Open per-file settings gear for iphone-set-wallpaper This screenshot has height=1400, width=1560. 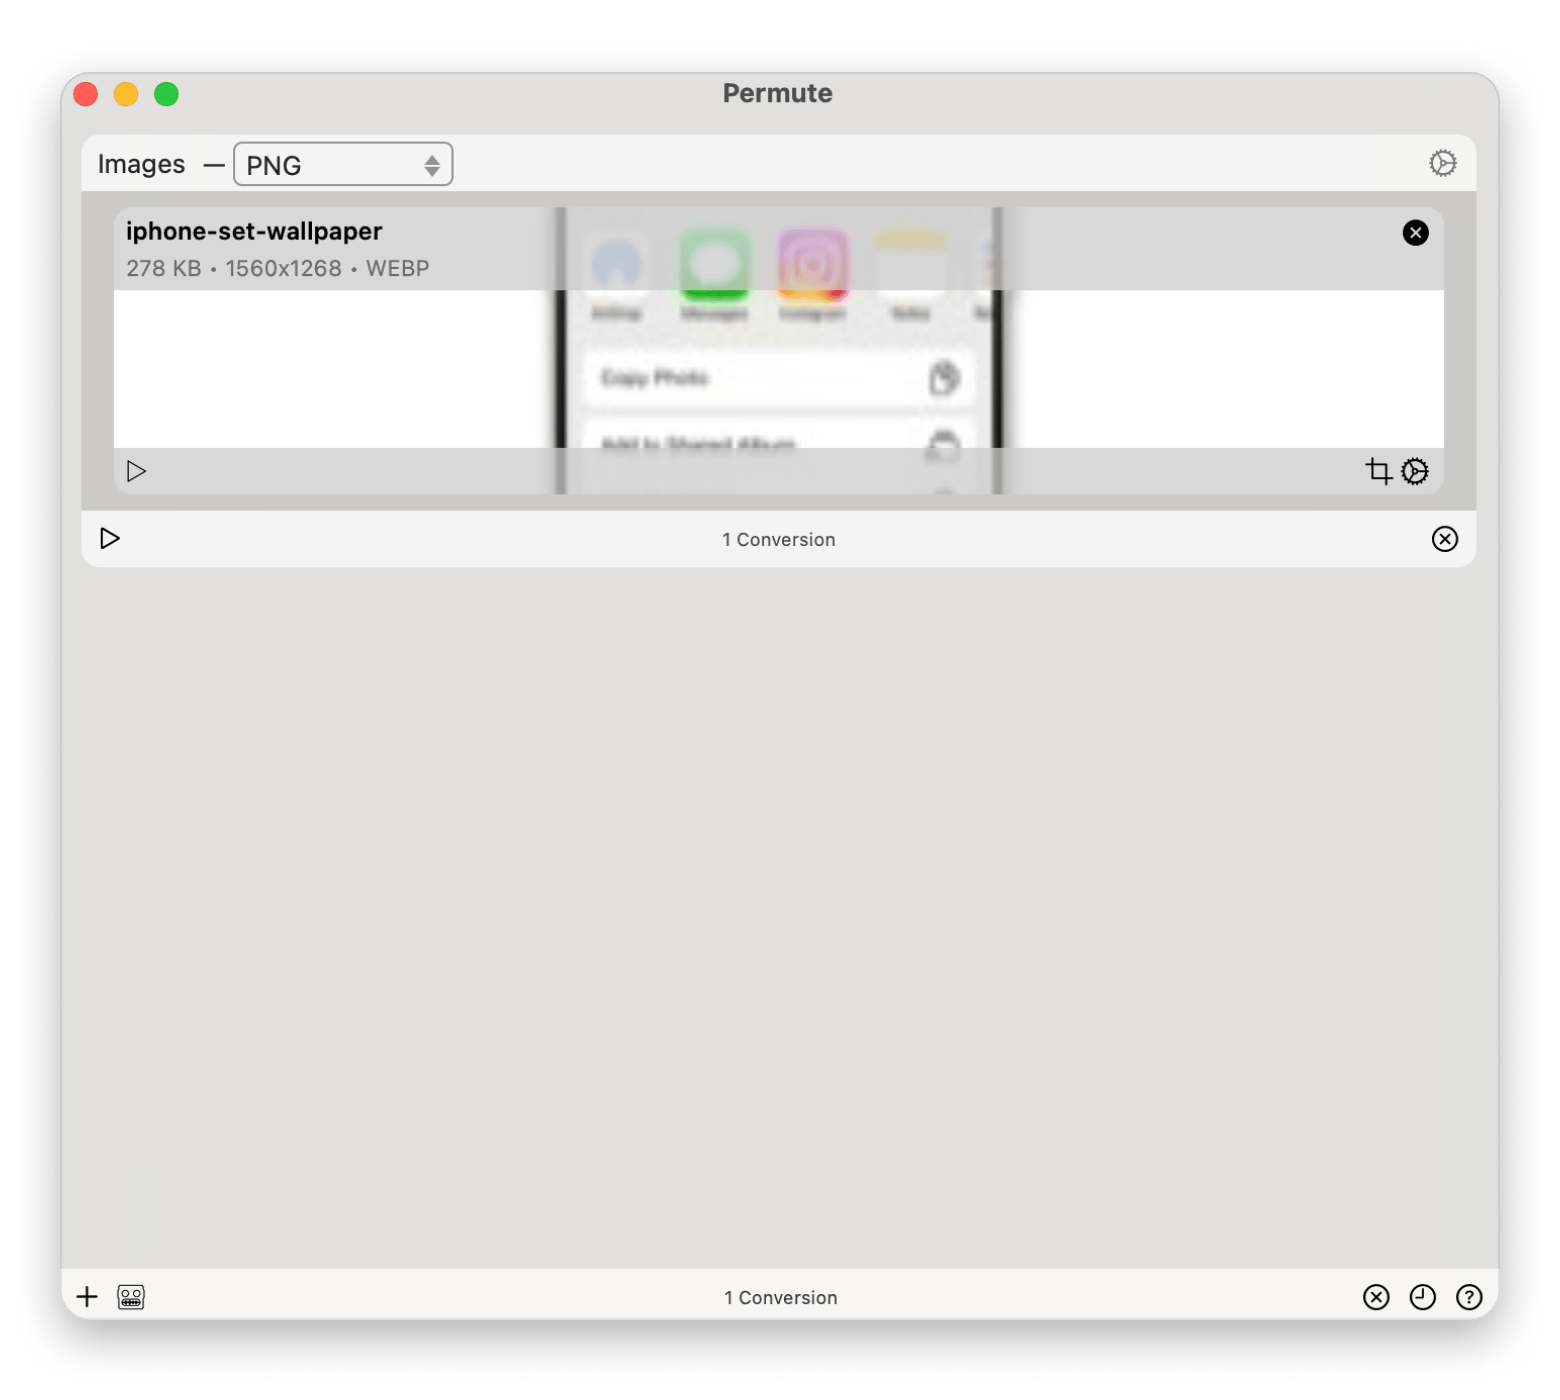(1415, 471)
